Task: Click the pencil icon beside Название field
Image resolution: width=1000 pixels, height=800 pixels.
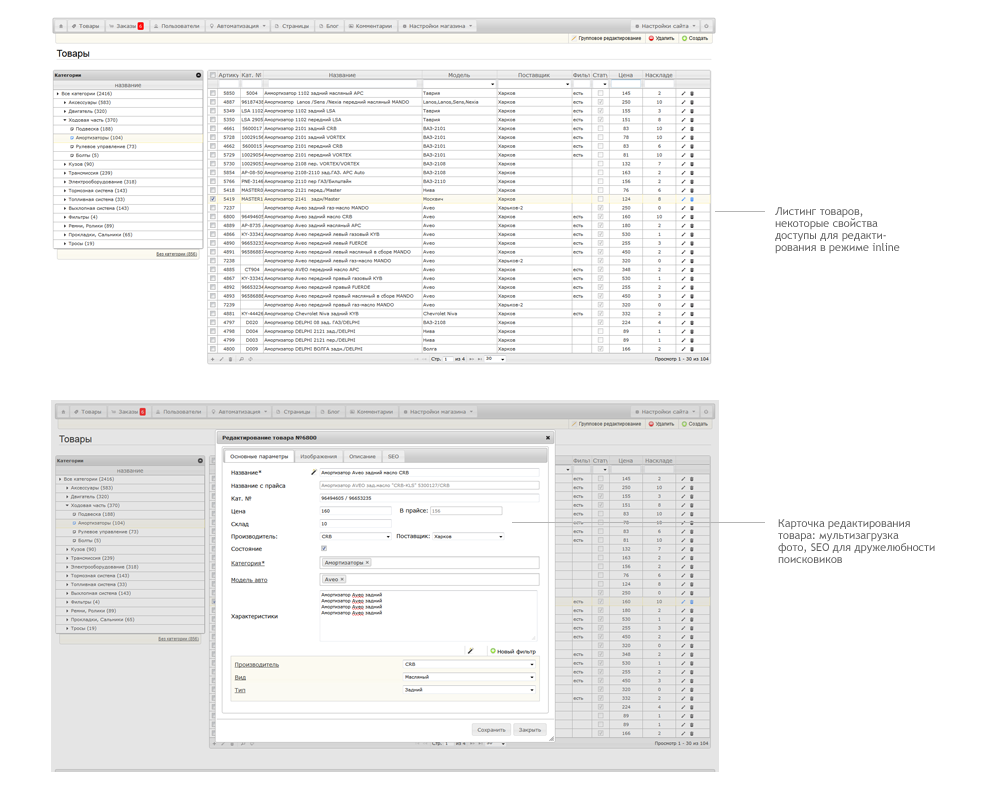Action: [313, 472]
